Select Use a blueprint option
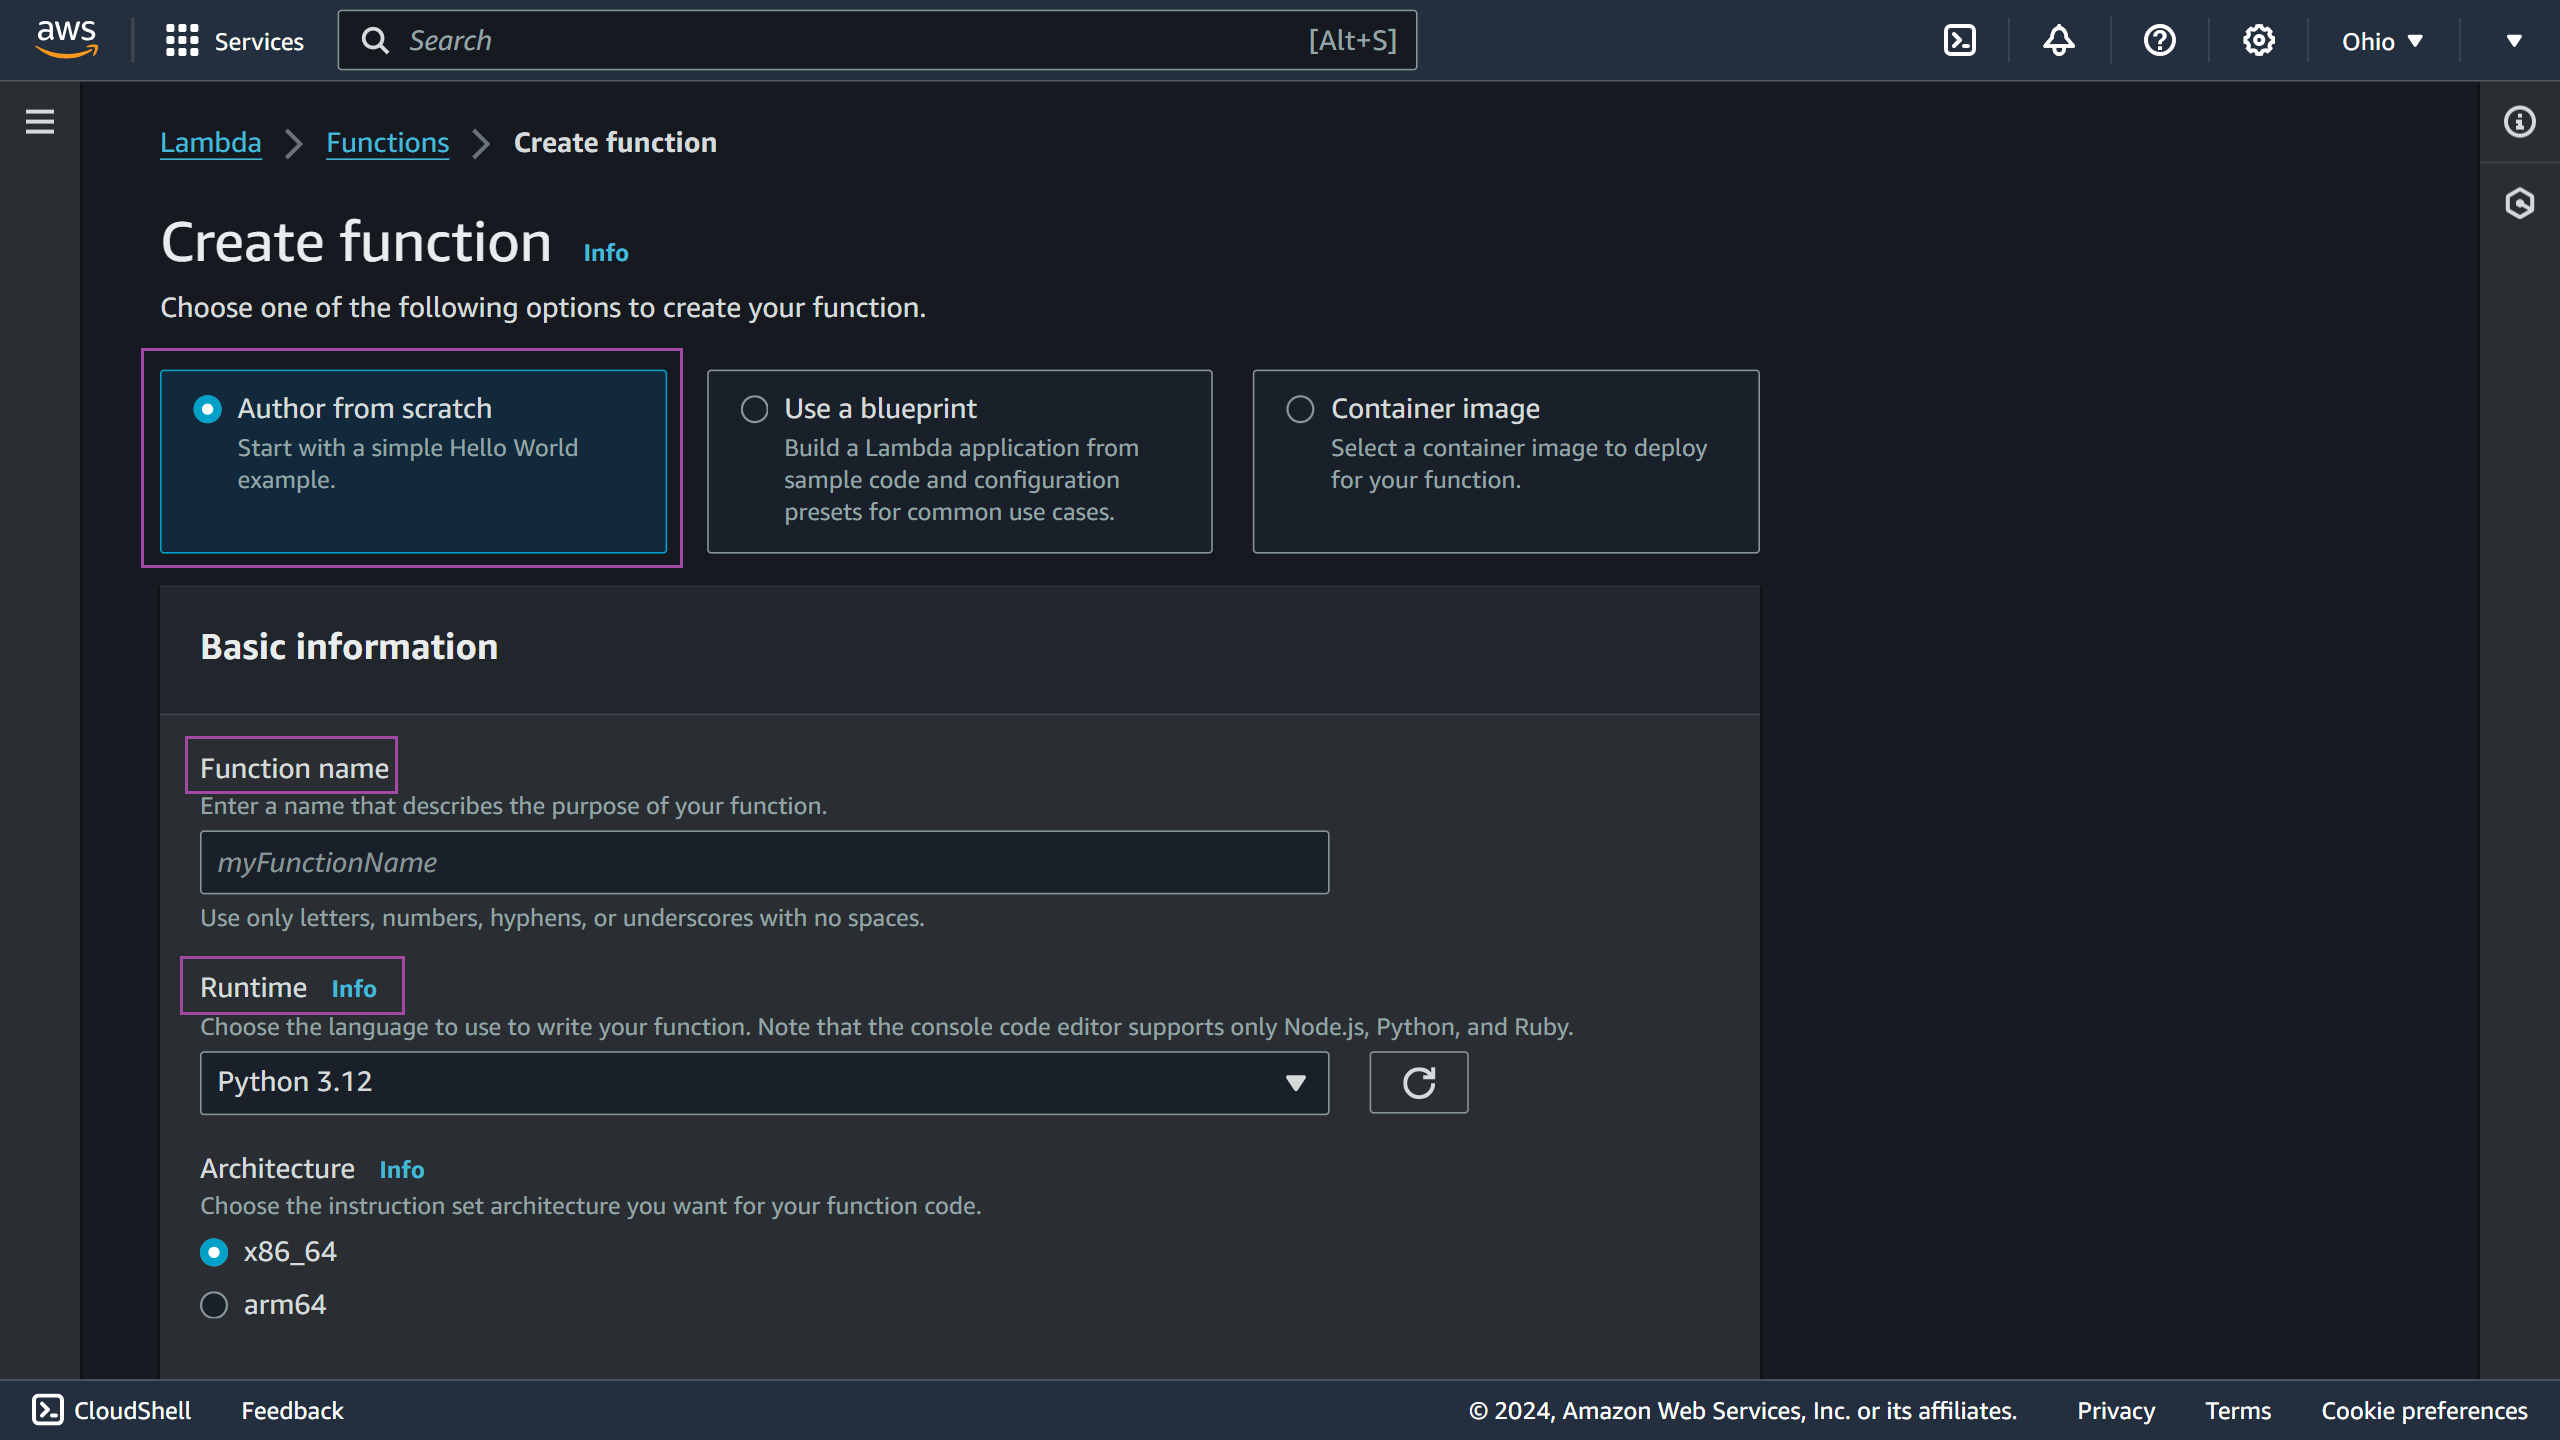Image resolution: width=2560 pixels, height=1440 pixels. tap(960, 461)
